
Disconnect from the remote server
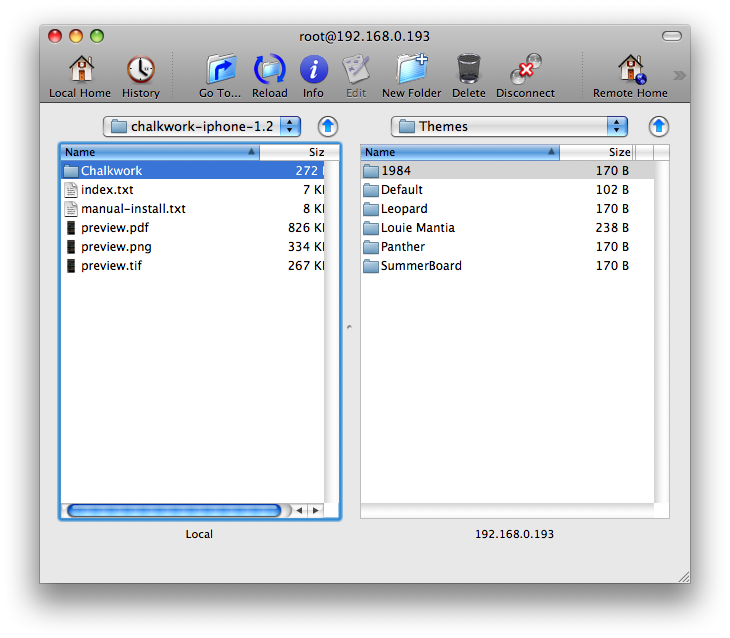(x=525, y=70)
